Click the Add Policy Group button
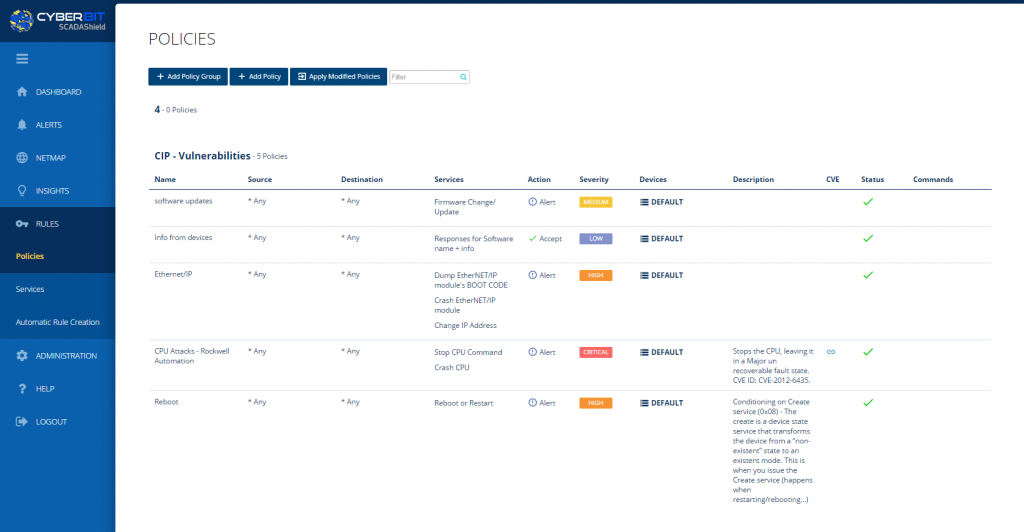 click(x=188, y=77)
